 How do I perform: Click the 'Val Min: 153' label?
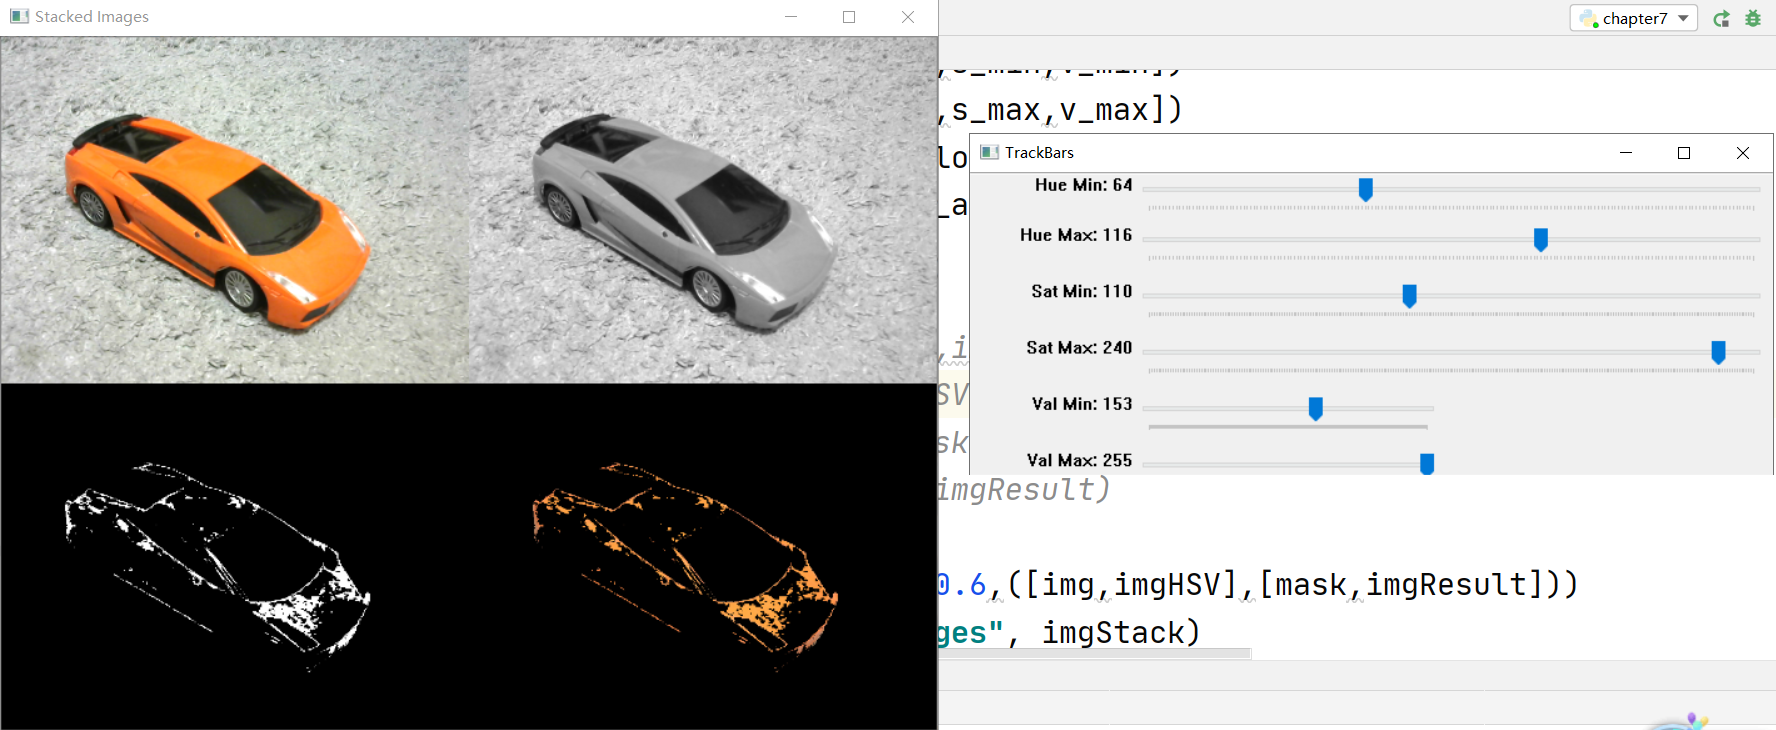pos(1082,404)
